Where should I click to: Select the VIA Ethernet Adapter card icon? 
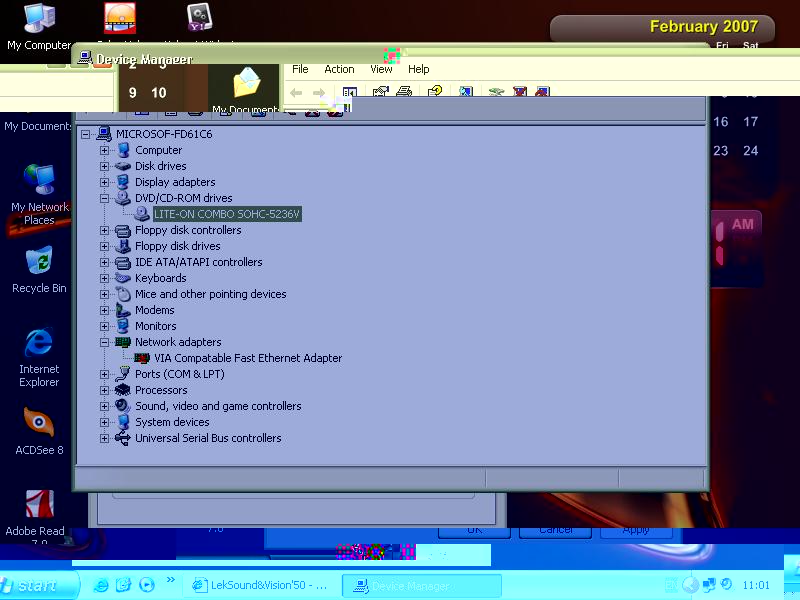coord(142,358)
